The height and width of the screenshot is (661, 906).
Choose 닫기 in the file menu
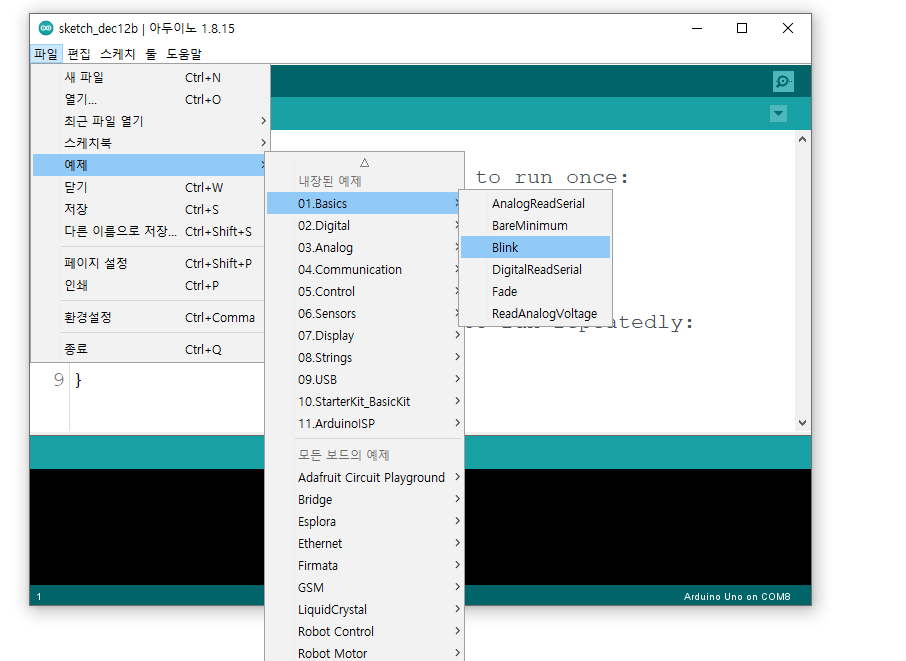149,187
